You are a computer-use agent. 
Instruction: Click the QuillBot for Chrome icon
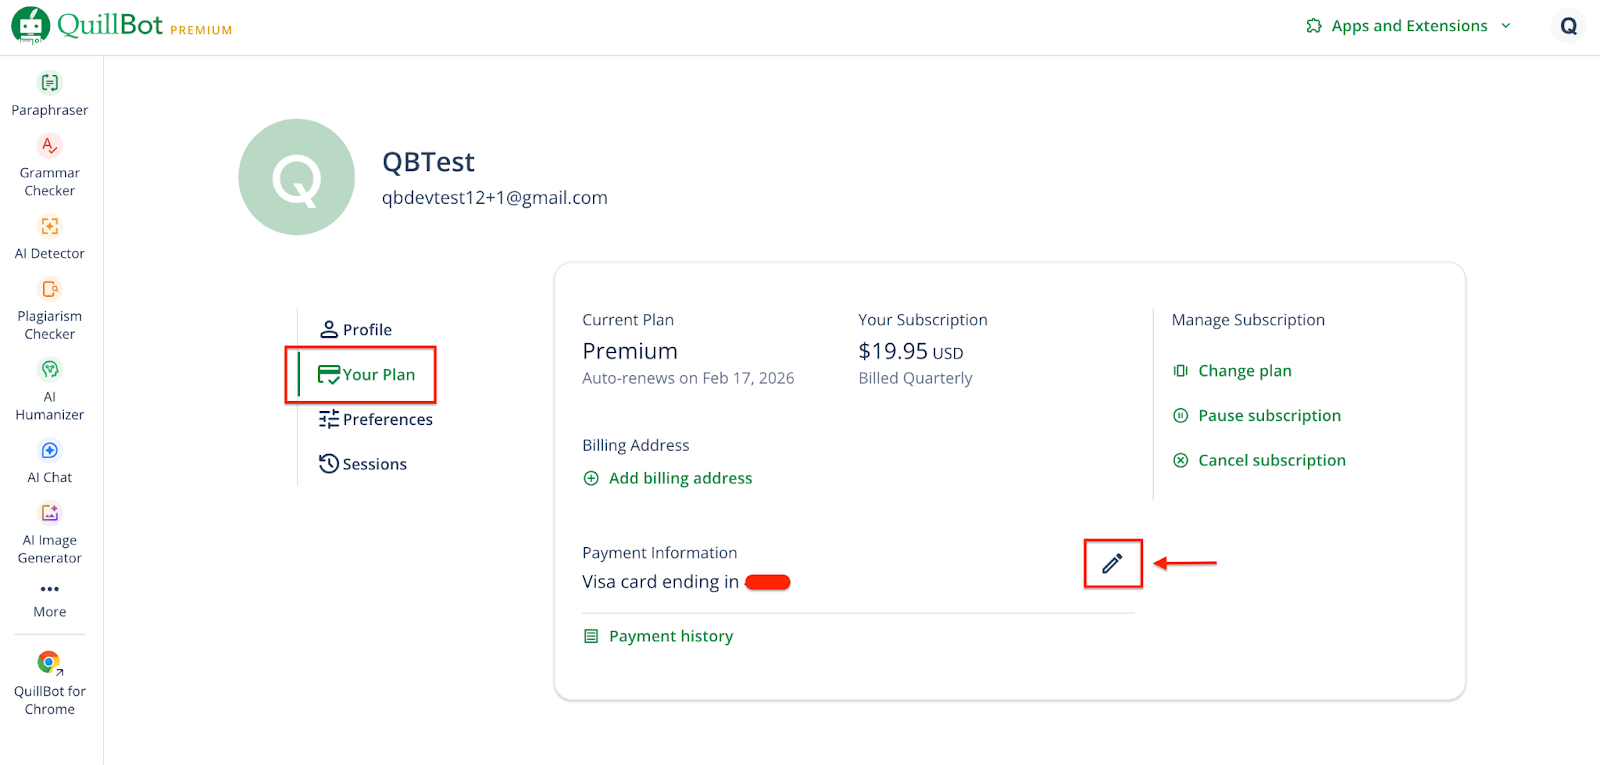[49, 662]
